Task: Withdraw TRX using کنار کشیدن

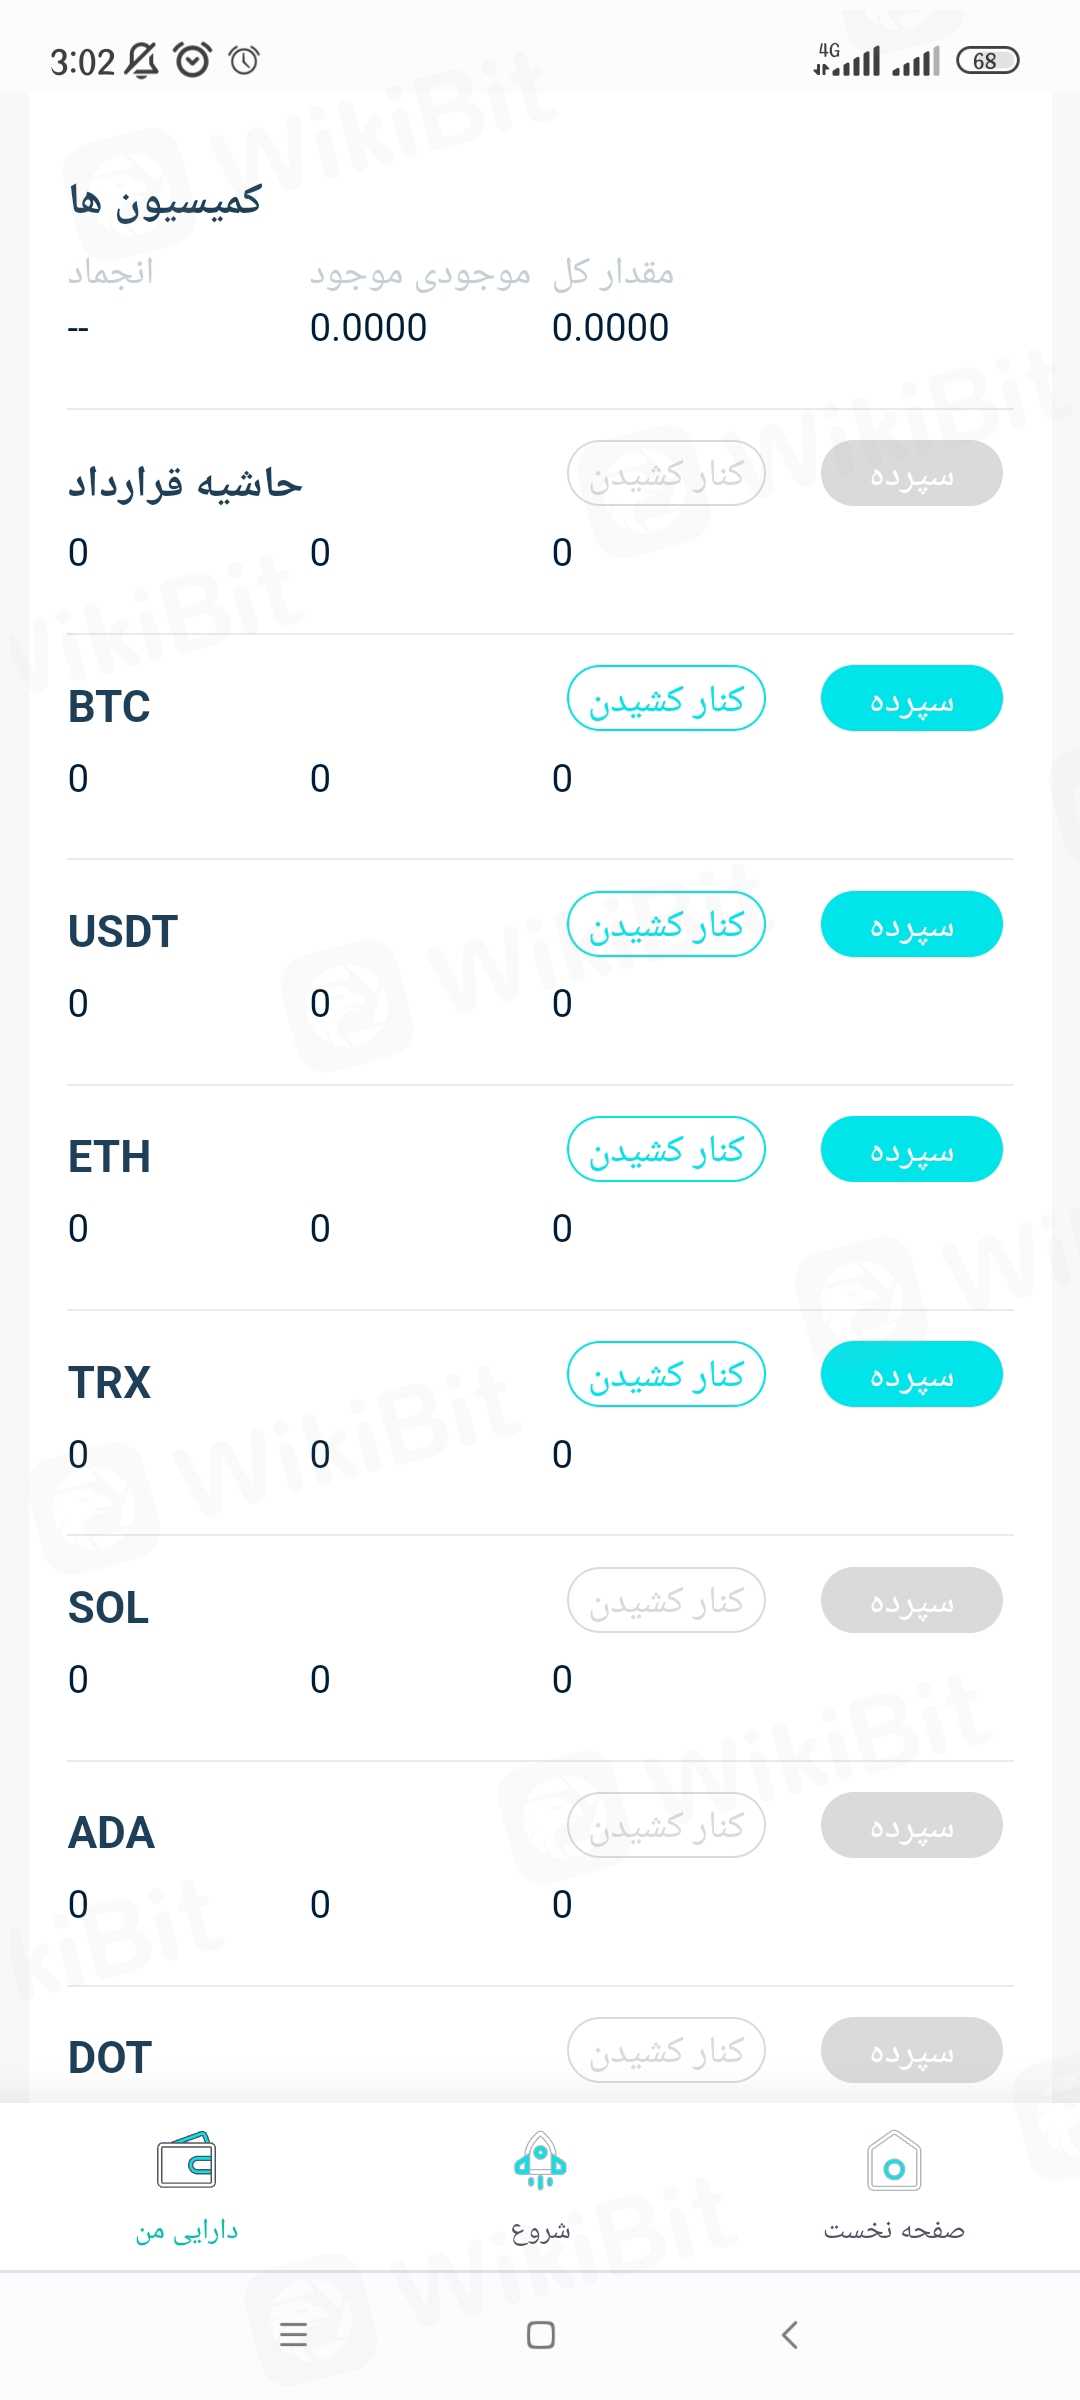Action: (666, 1374)
